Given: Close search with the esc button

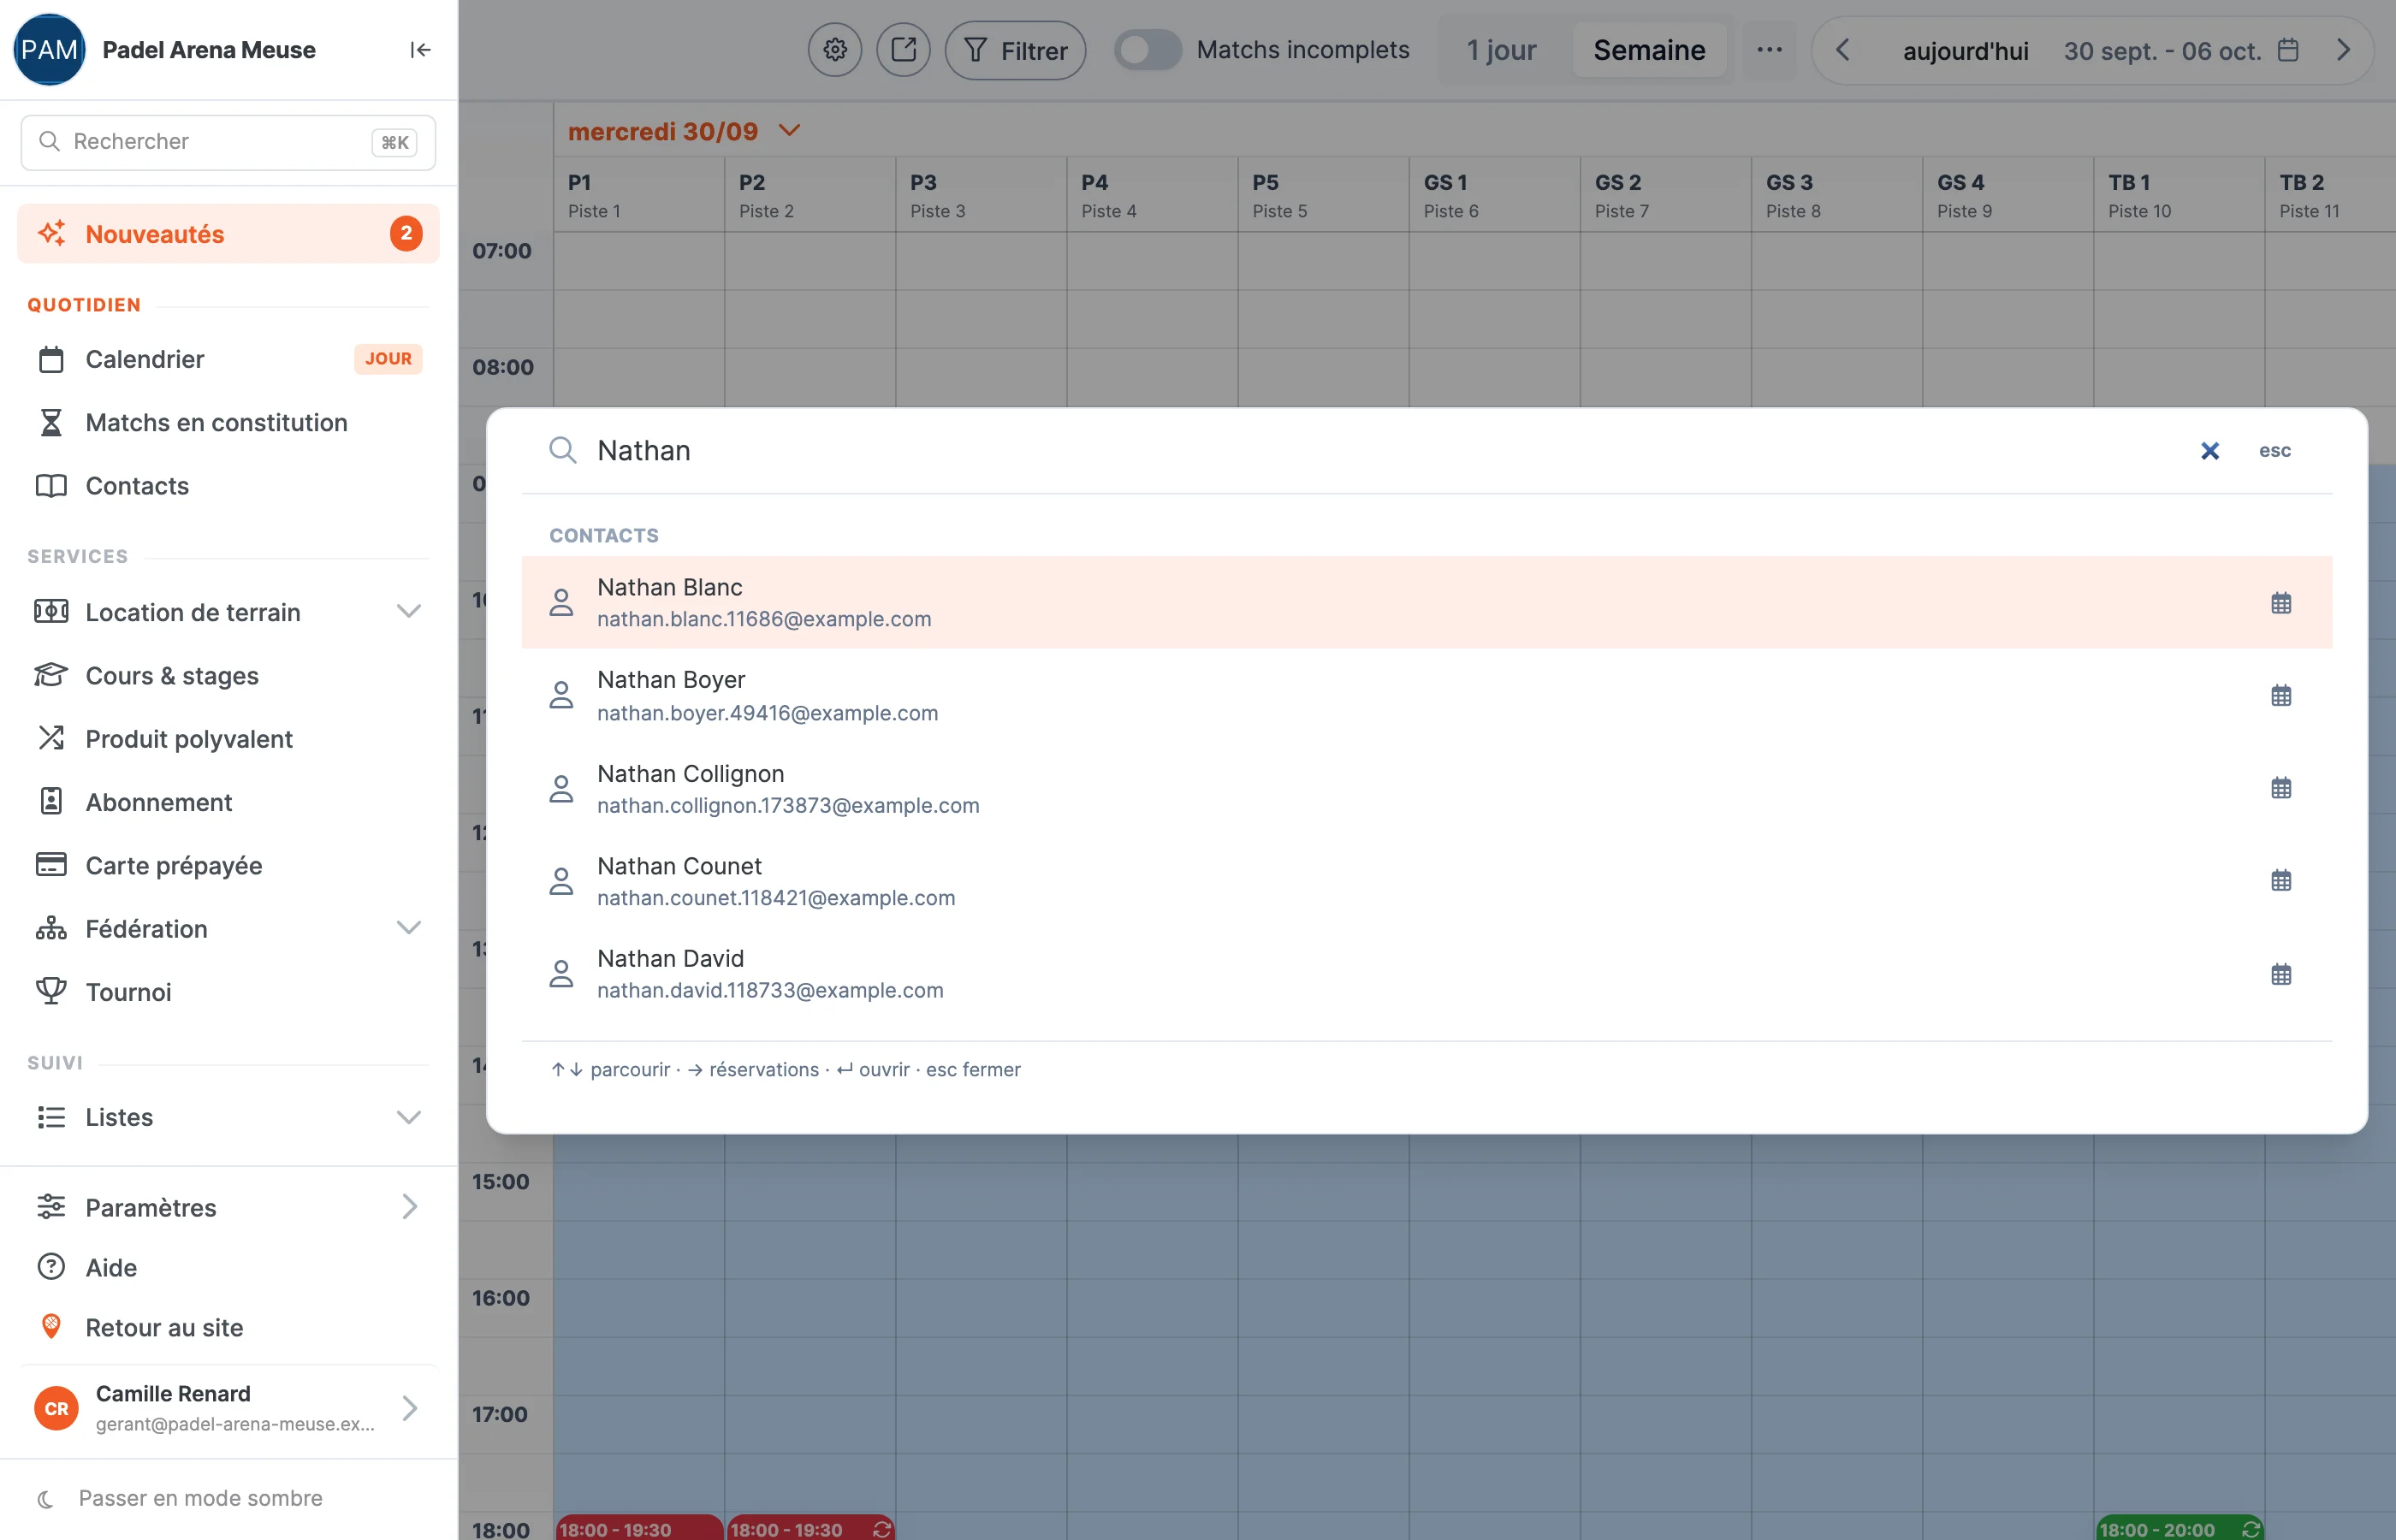Looking at the screenshot, I should click(x=2275, y=451).
